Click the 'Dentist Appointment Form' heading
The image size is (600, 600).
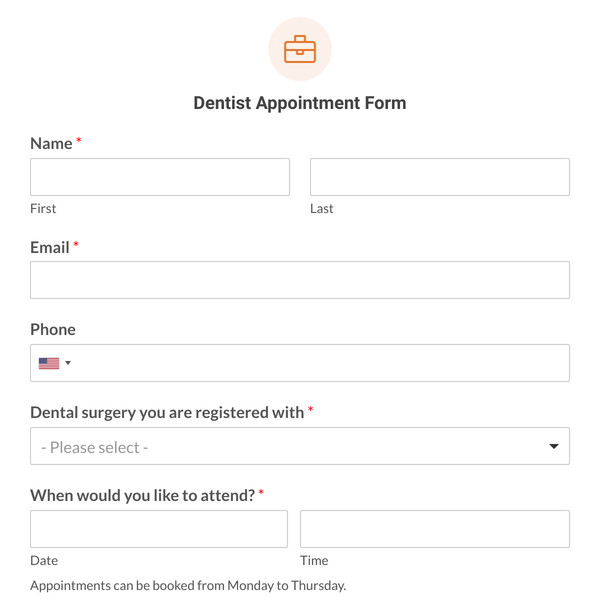tap(300, 103)
